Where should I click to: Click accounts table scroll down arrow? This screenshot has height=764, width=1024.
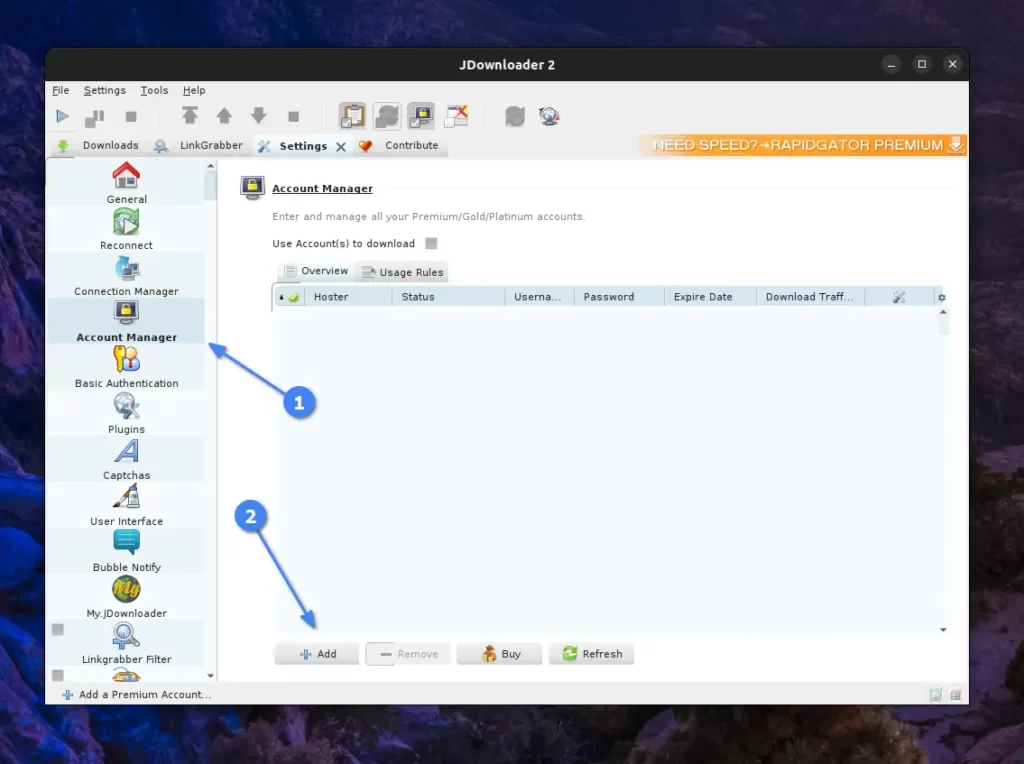tap(943, 630)
